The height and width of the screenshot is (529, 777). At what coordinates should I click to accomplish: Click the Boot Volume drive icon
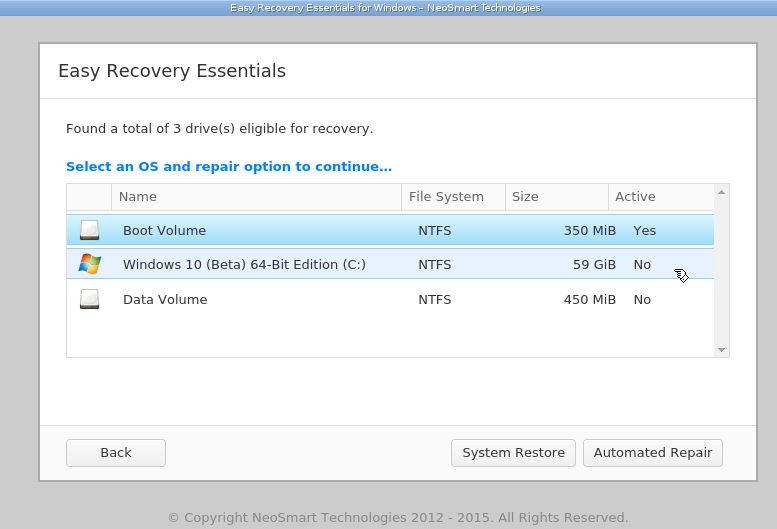89,230
